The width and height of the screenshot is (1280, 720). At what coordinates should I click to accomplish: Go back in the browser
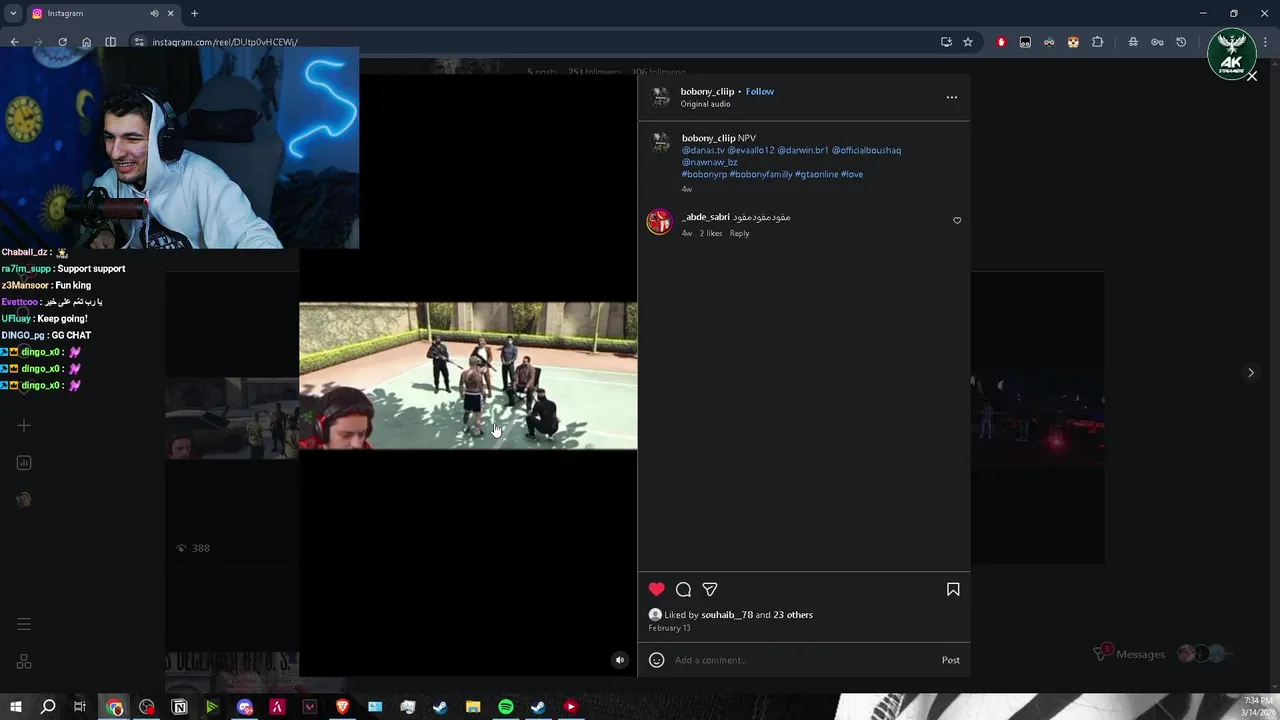14,42
